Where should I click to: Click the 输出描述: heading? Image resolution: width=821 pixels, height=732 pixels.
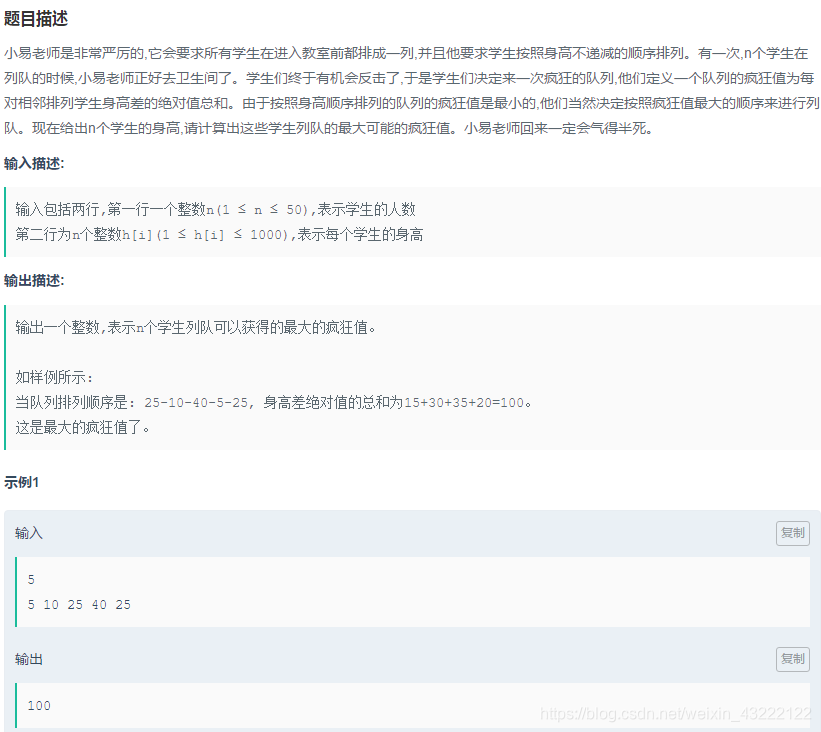34,281
